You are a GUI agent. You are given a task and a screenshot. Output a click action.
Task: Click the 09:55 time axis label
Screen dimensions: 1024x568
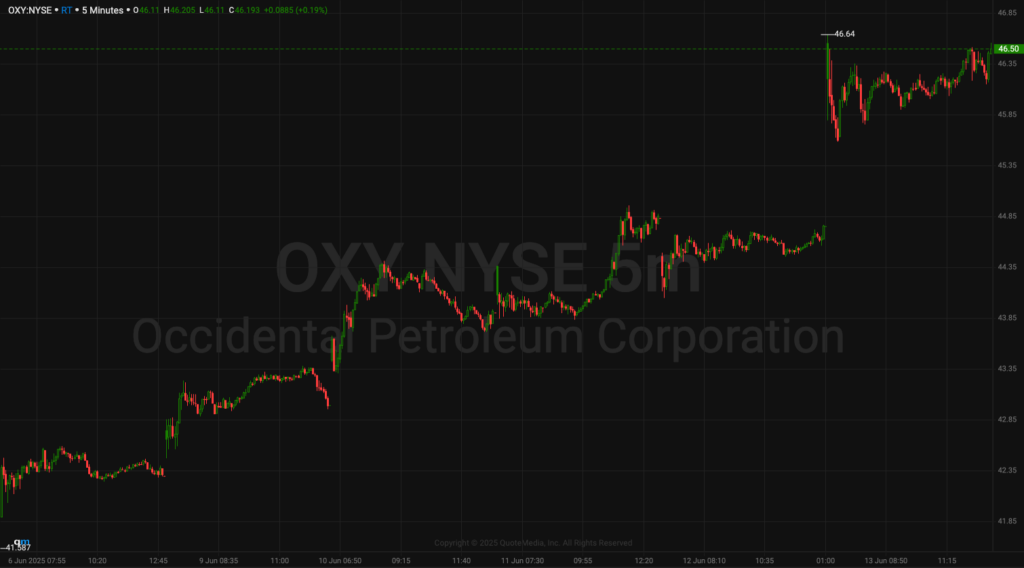pos(583,561)
